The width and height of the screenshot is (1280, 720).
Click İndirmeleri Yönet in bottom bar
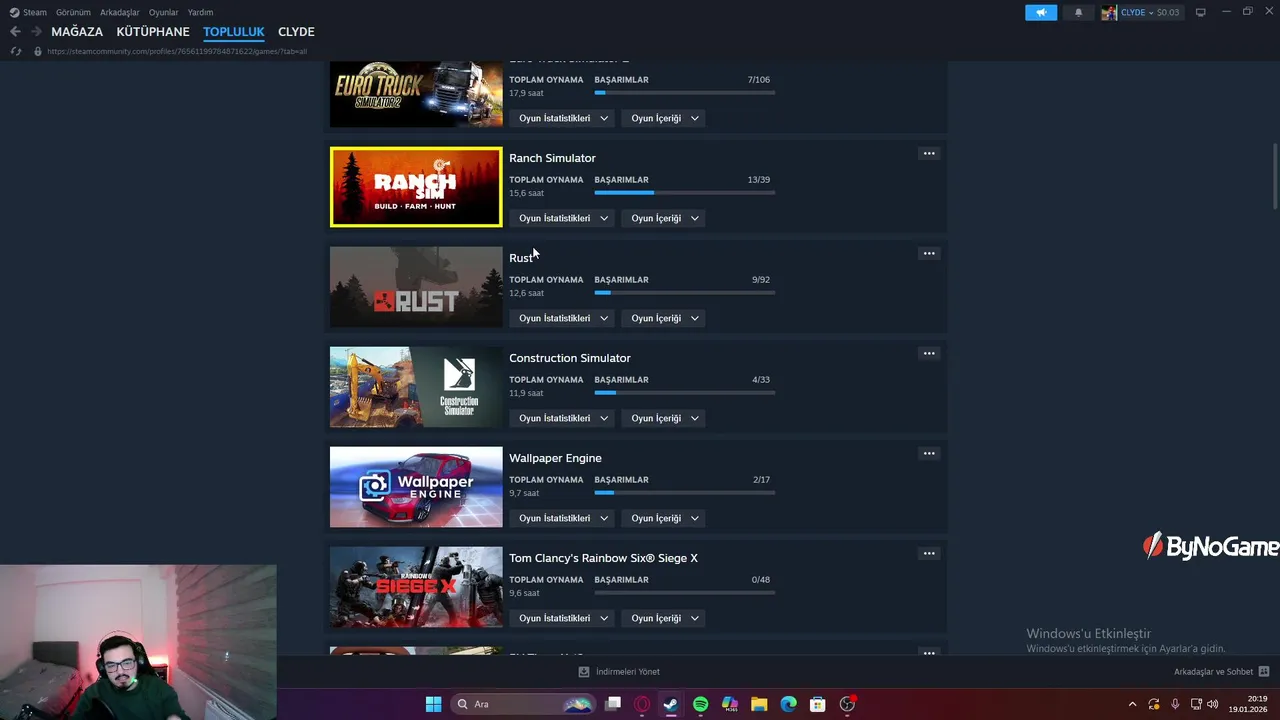[x=627, y=672]
